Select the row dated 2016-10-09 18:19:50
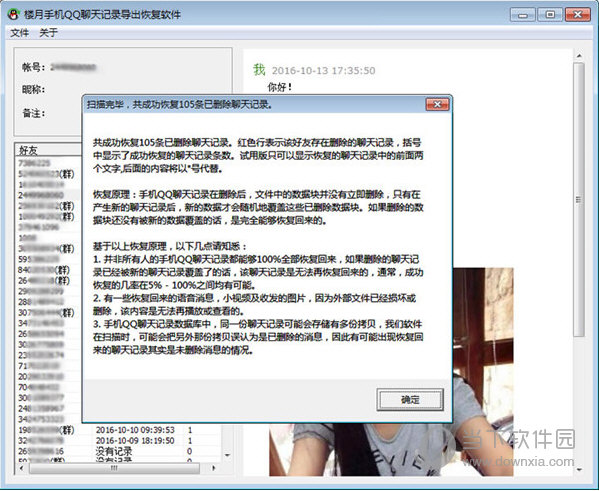Screen dimensions: 599x491 [119, 441]
